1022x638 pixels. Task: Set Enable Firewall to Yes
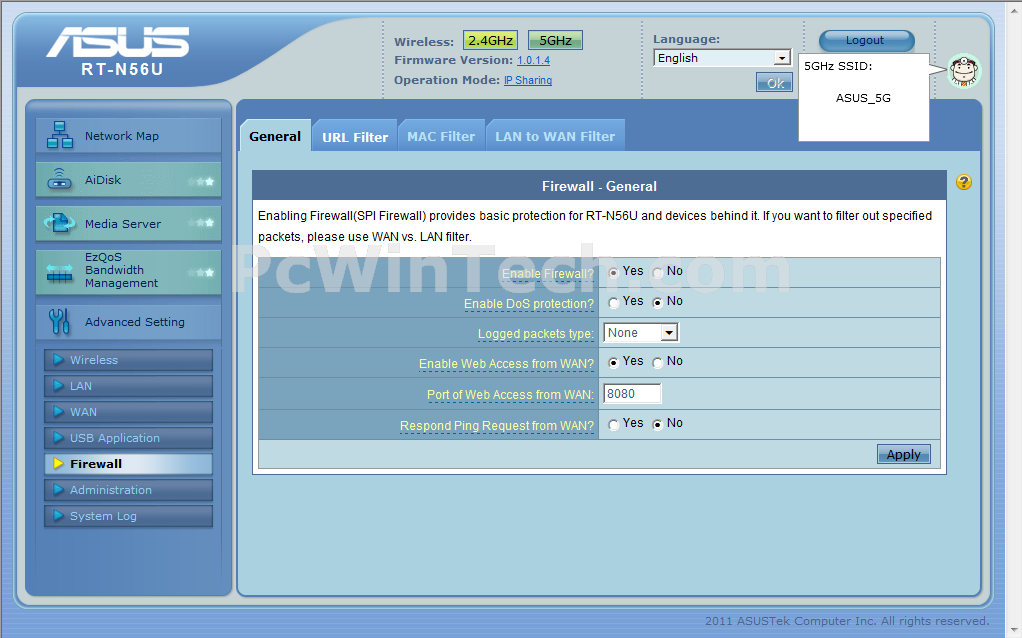tap(613, 272)
